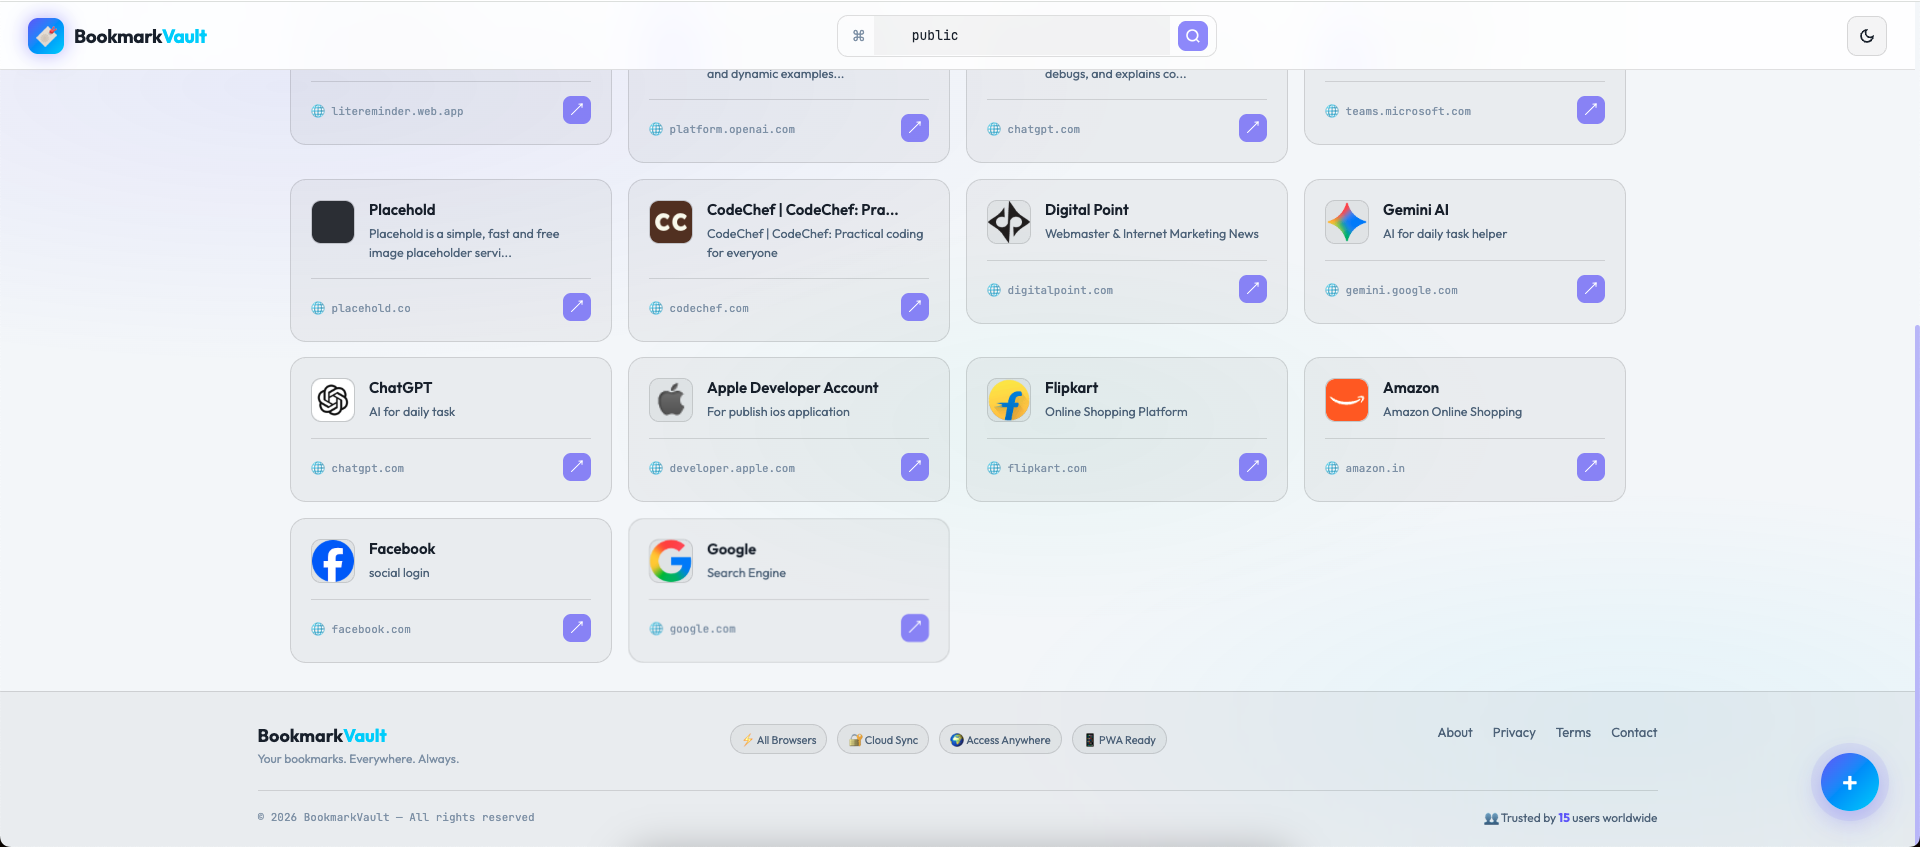Click the teams.microsoft.com domain text
This screenshot has width=1920, height=847.
1408,111
